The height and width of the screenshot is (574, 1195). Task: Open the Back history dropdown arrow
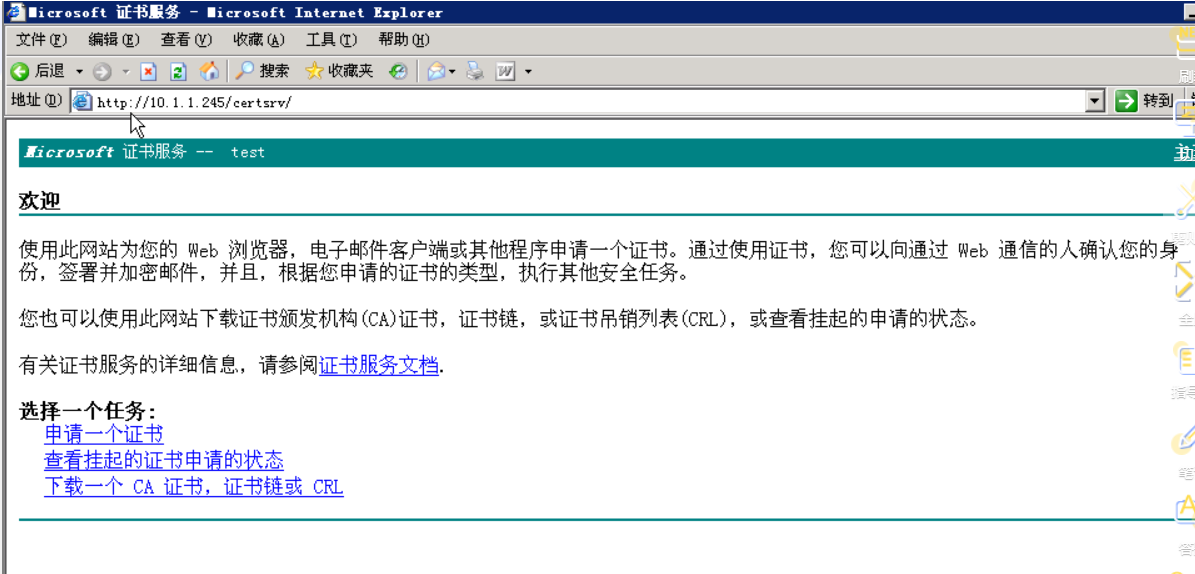point(79,72)
